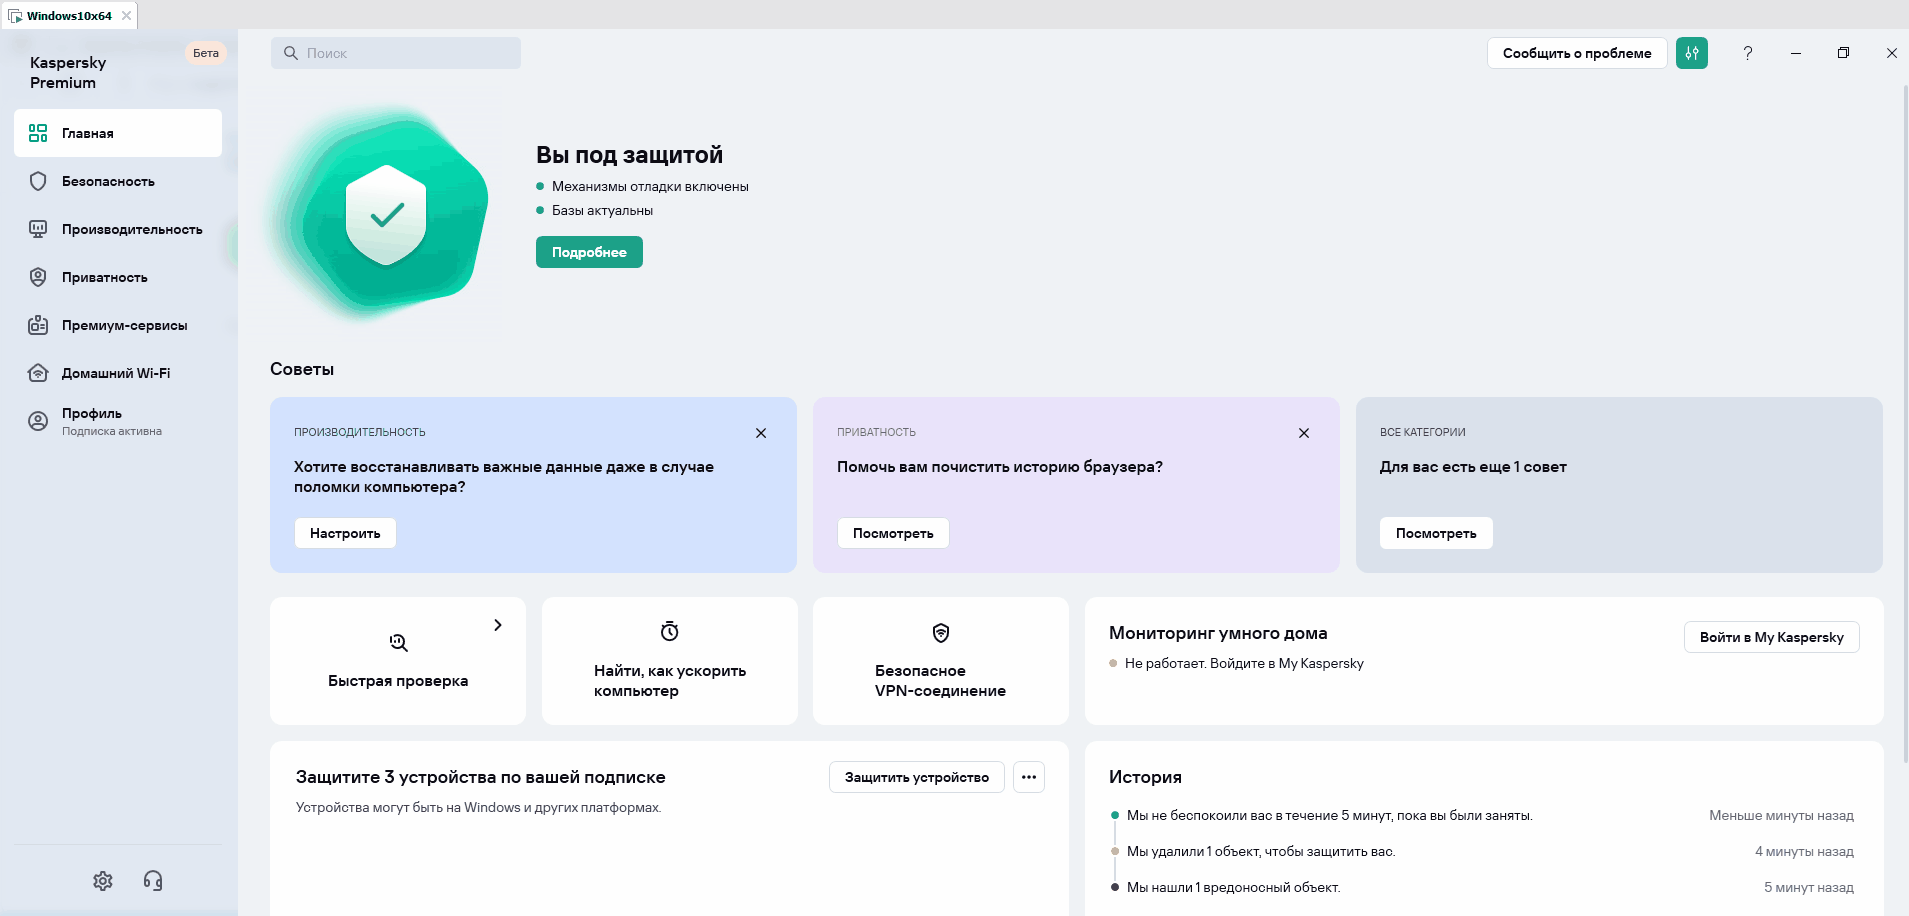Screen dimensions: 1909x916
Task: Open Домашний Wi-Fi section
Action: (x=118, y=373)
